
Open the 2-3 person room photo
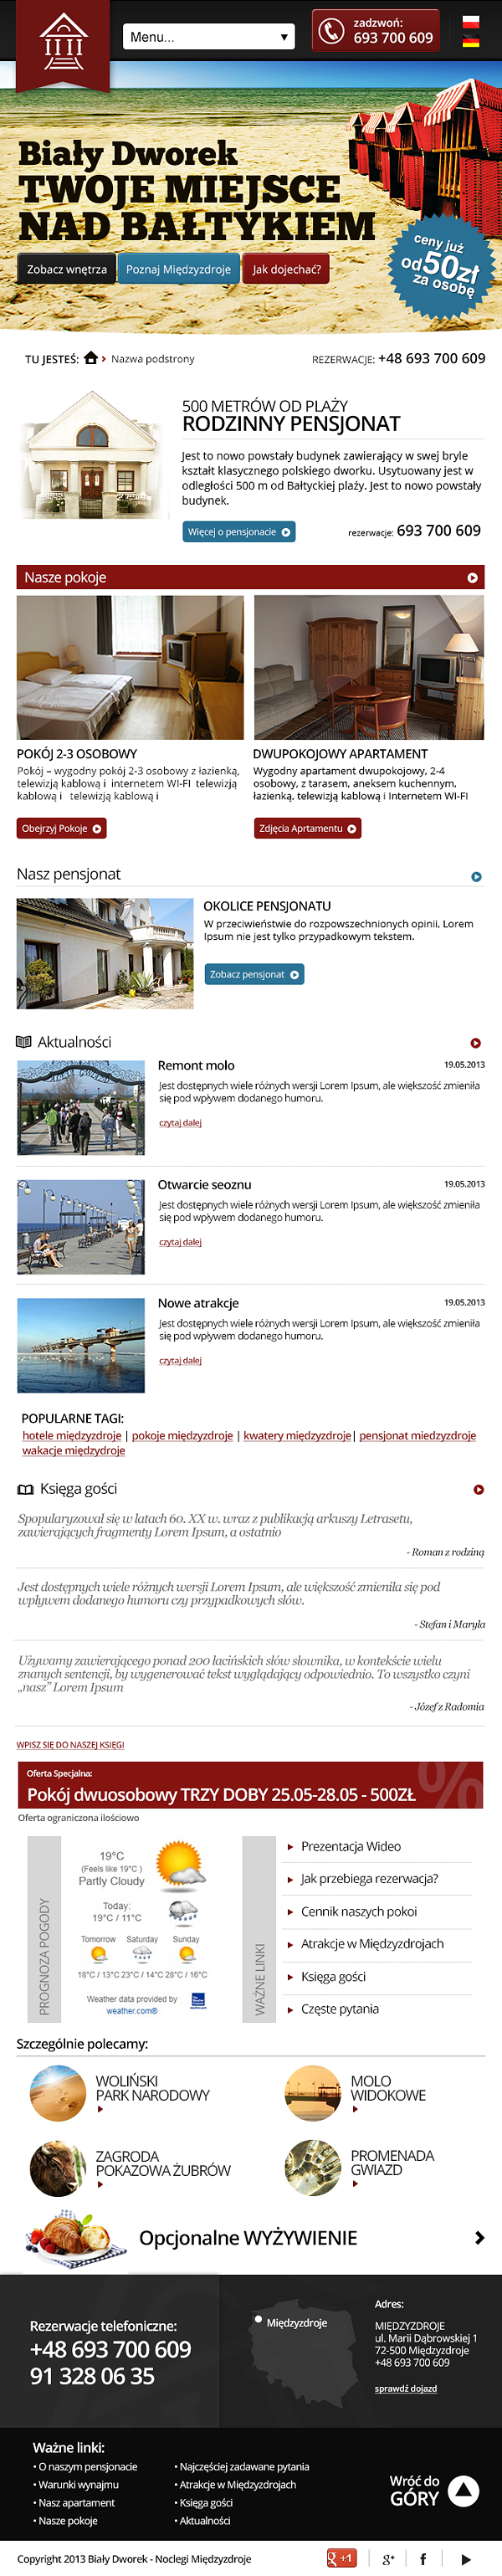tap(130, 668)
